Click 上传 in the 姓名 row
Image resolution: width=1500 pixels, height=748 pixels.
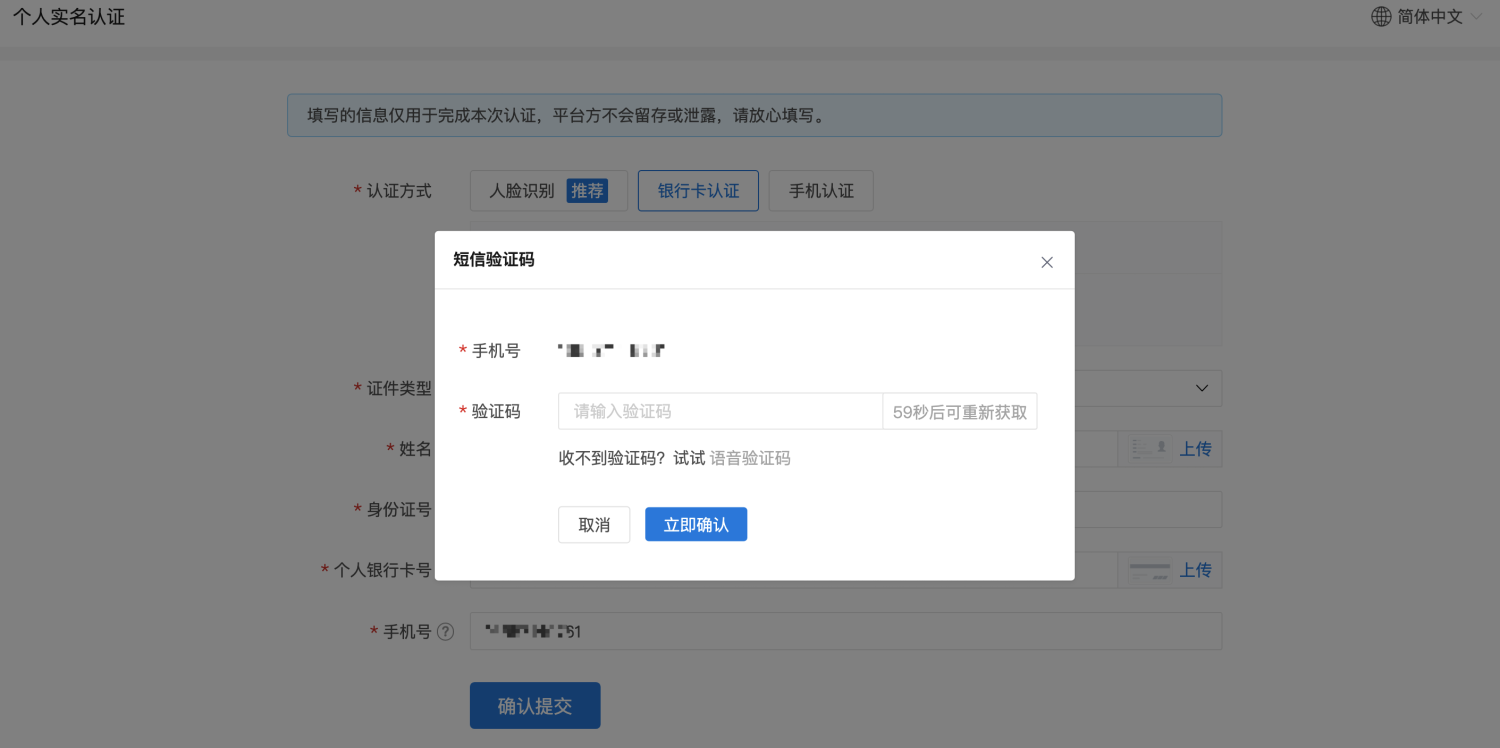1195,449
